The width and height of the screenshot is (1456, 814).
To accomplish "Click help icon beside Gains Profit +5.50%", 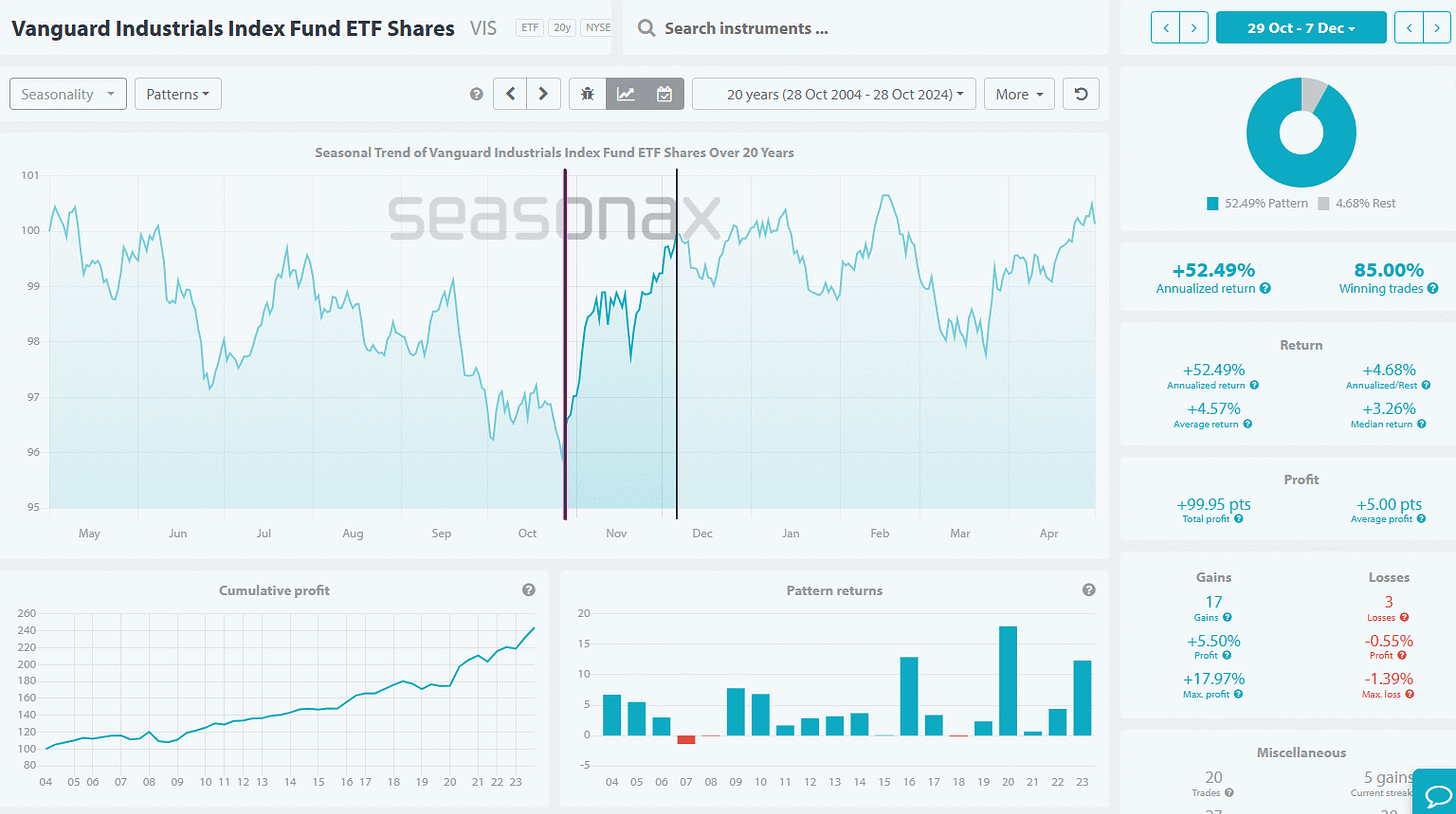I will tap(1229, 656).
